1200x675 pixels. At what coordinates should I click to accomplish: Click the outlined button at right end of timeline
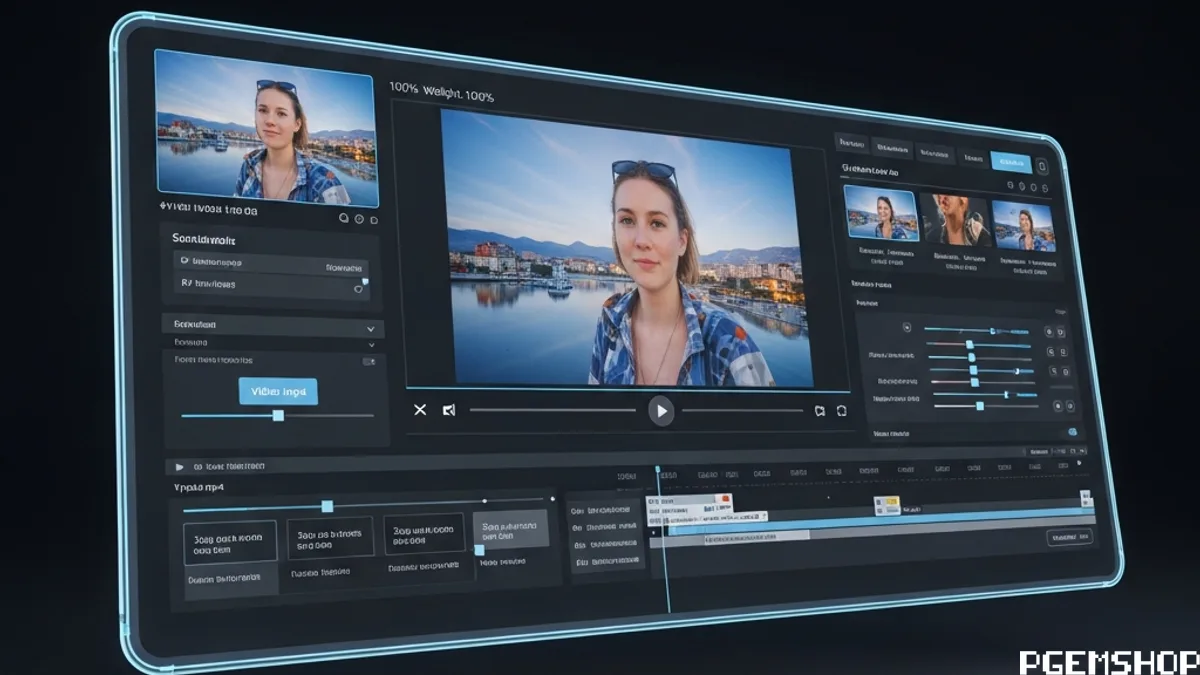point(1069,537)
